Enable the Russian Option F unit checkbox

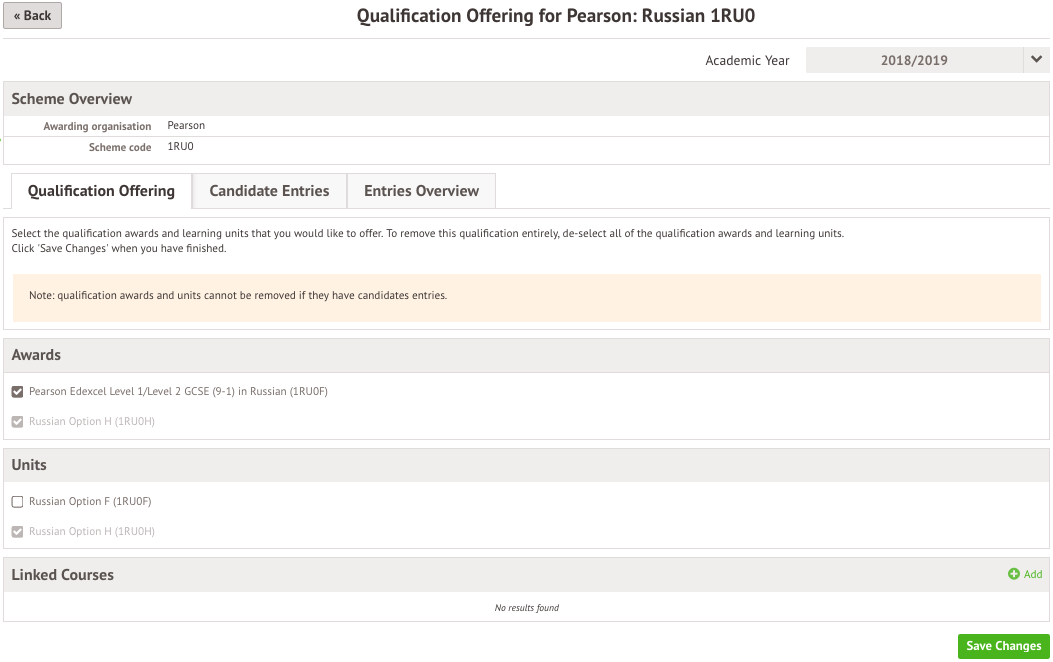tap(17, 502)
